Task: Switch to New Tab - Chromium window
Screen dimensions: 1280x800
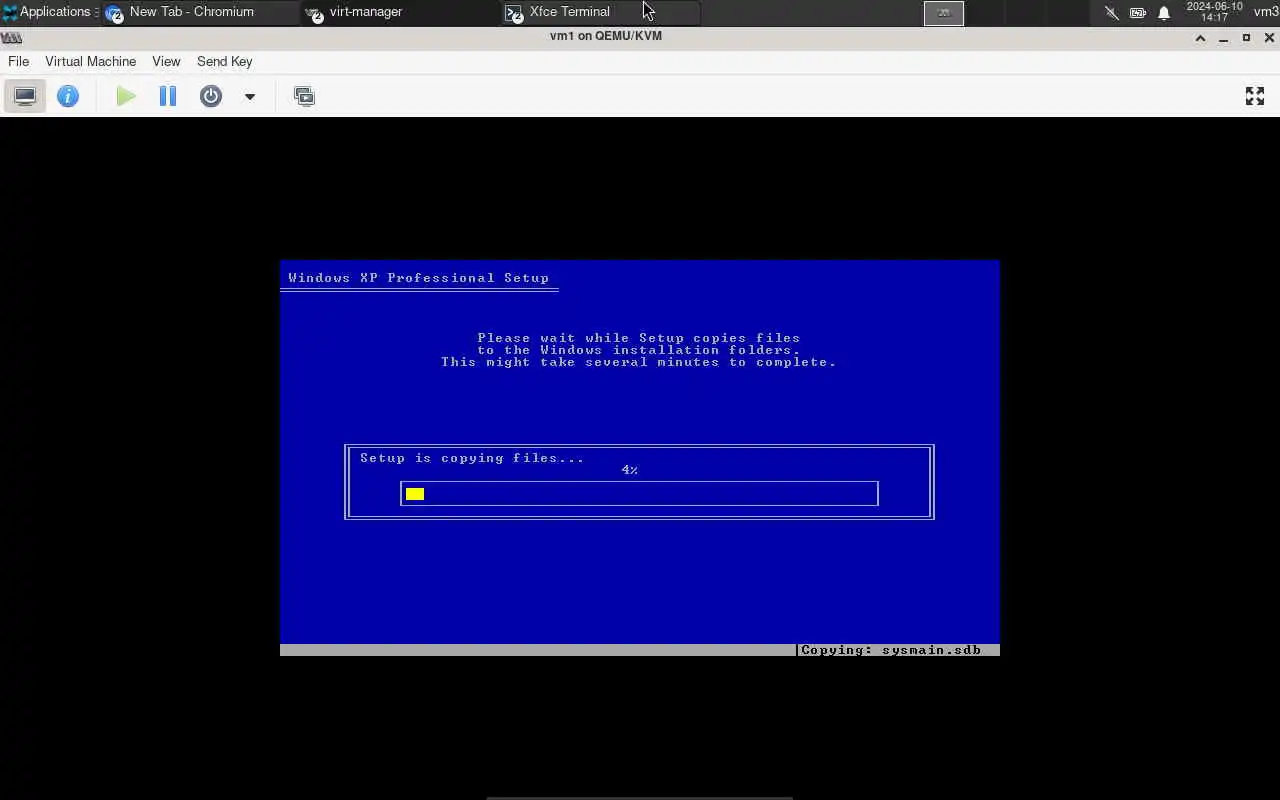Action: click(x=200, y=12)
